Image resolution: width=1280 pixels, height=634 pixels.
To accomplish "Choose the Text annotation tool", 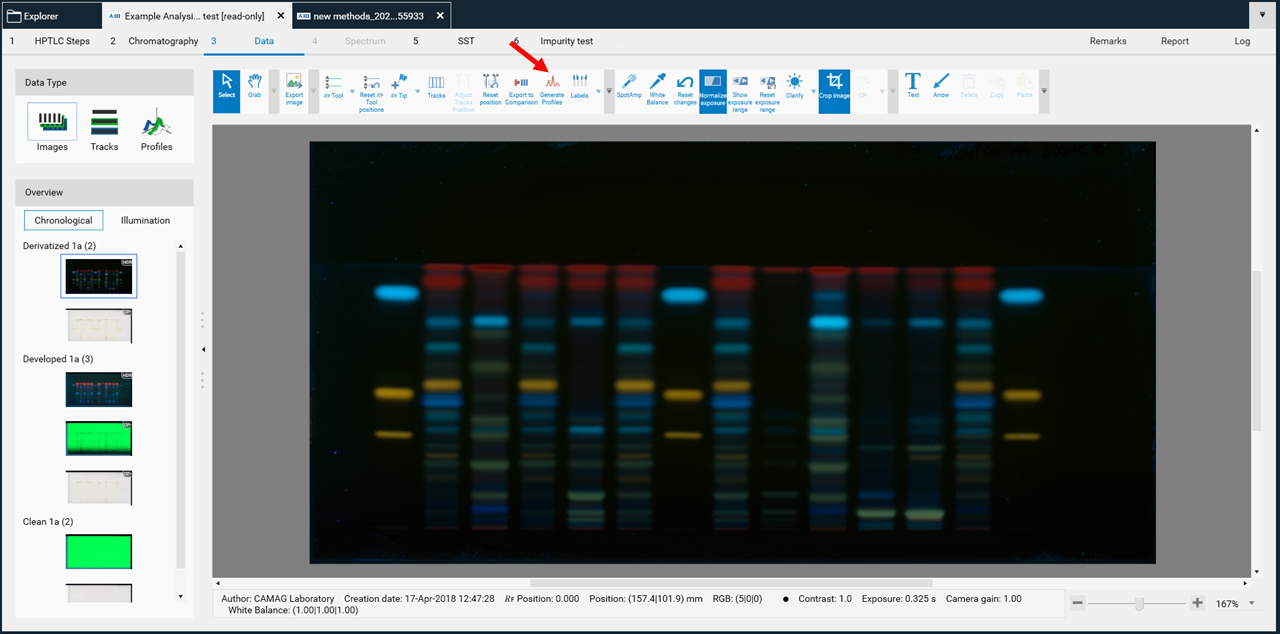I will pos(913,88).
